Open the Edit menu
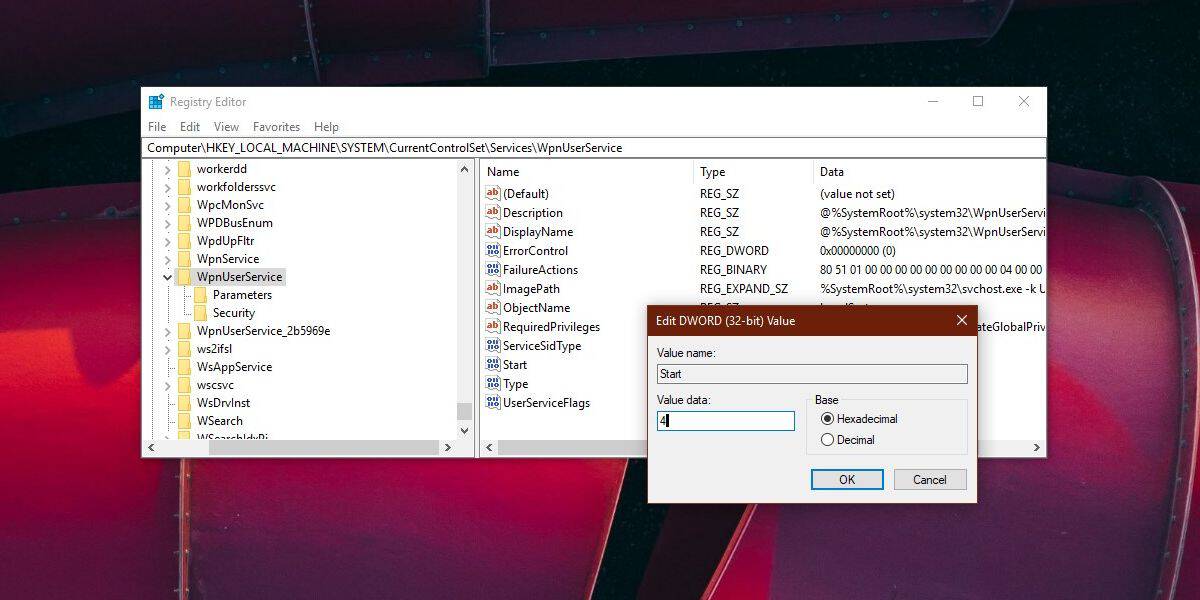Screen dimensions: 1200x600 click(190, 127)
